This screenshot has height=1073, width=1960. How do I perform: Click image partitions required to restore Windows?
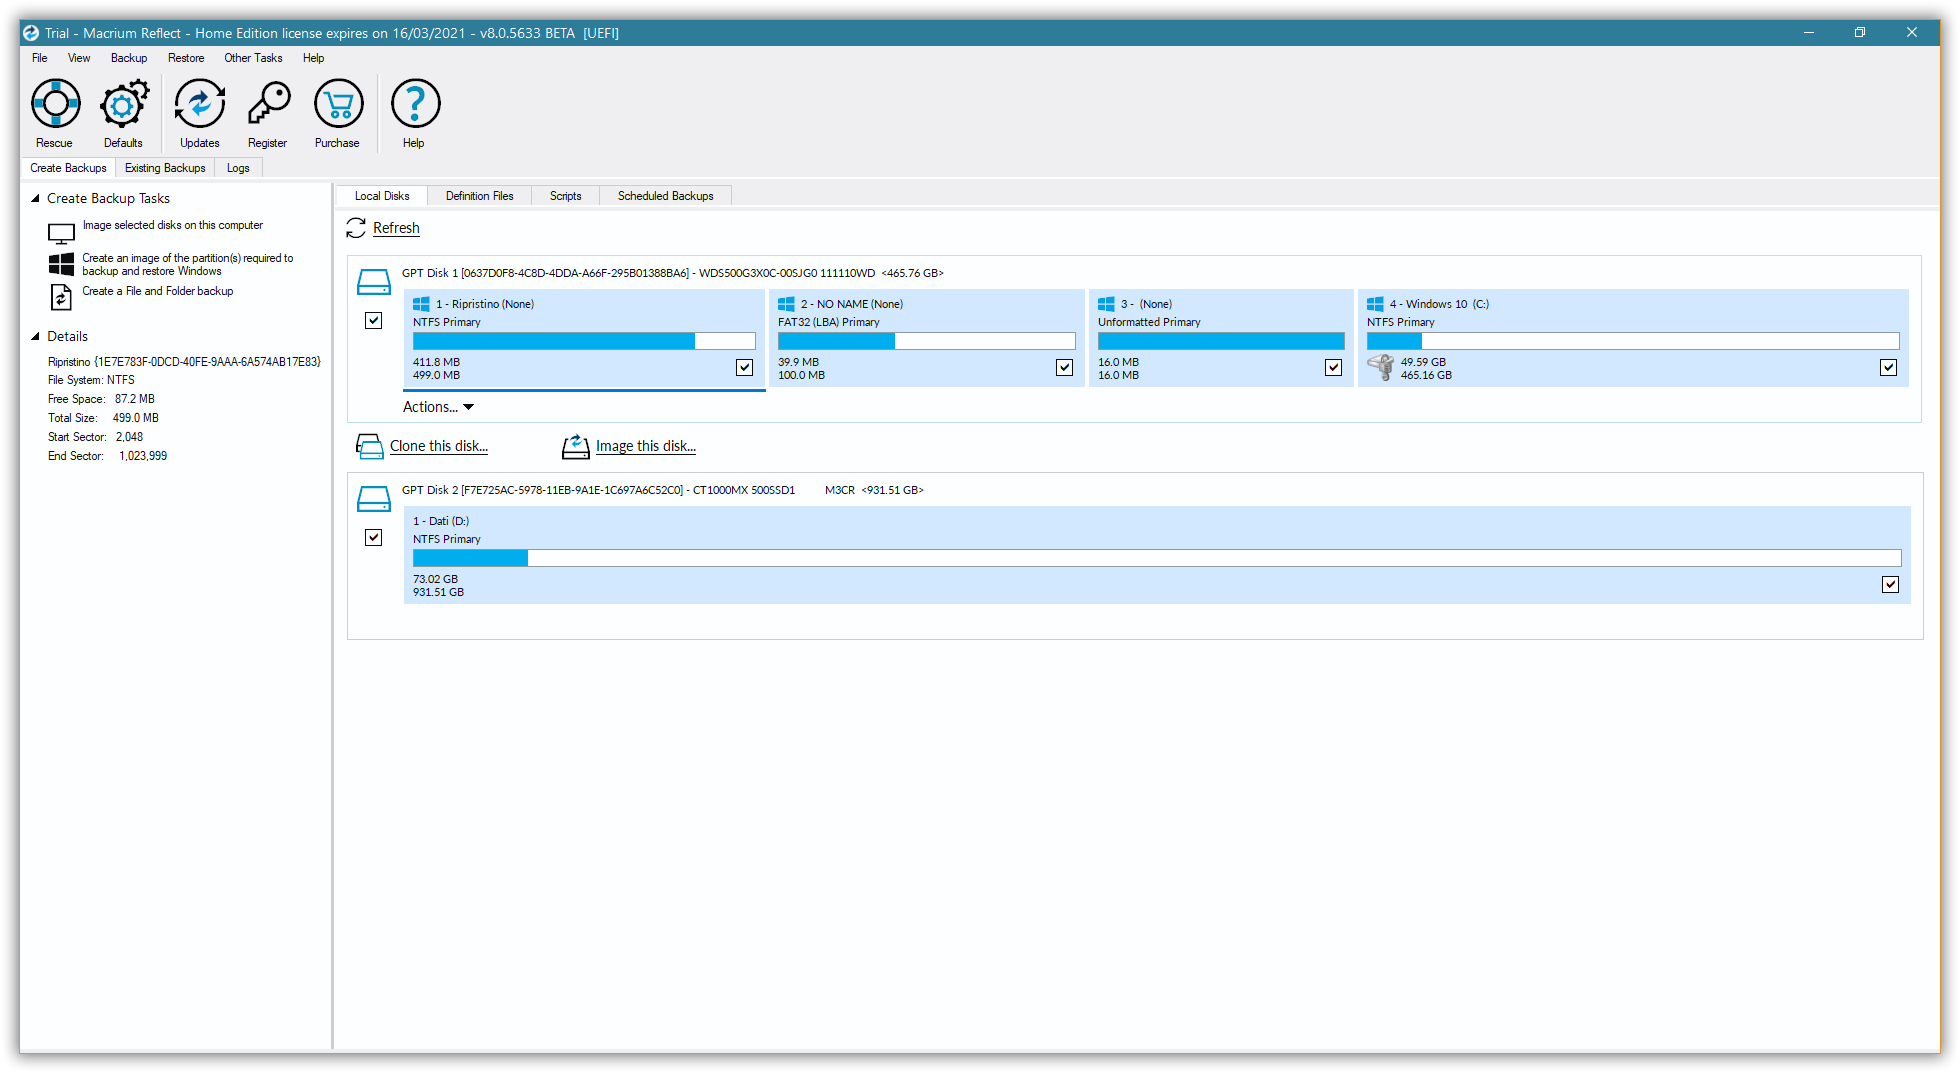point(188,264)
